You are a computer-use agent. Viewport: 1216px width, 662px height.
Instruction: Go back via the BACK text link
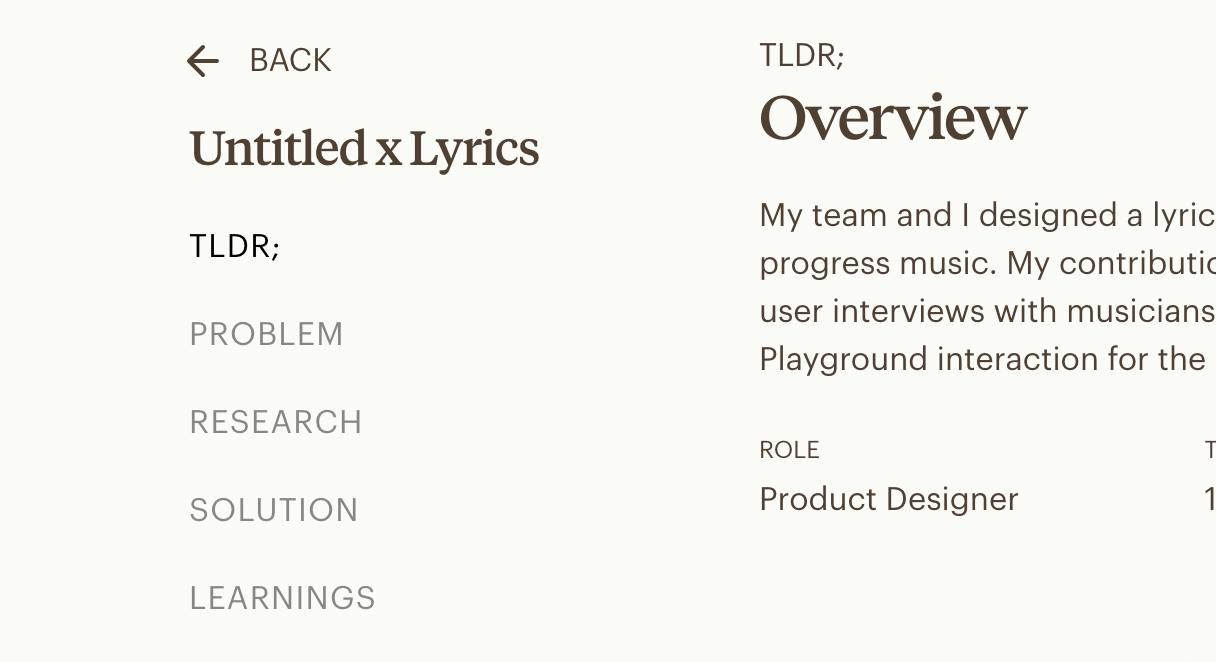point(290,61)
